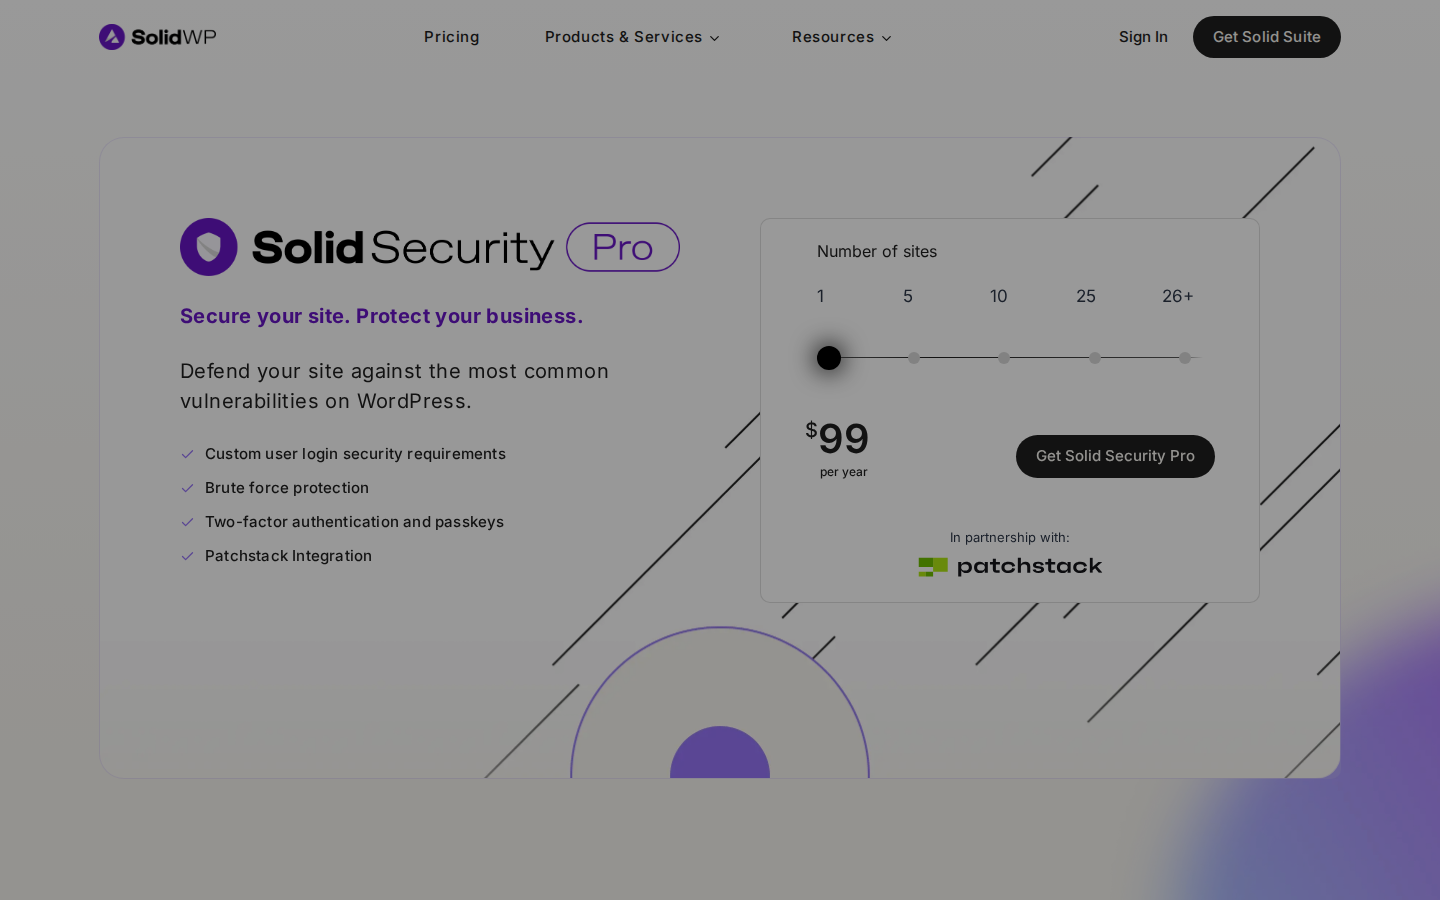
Task: Select the 10 sites stop on slider
Action: [x=1004, y=357]
